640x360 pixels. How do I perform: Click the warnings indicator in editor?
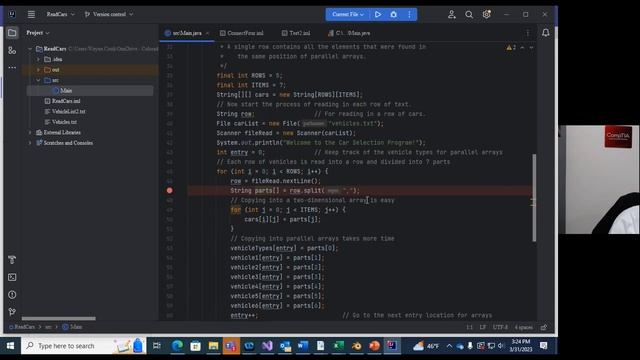tap(511, 48)
